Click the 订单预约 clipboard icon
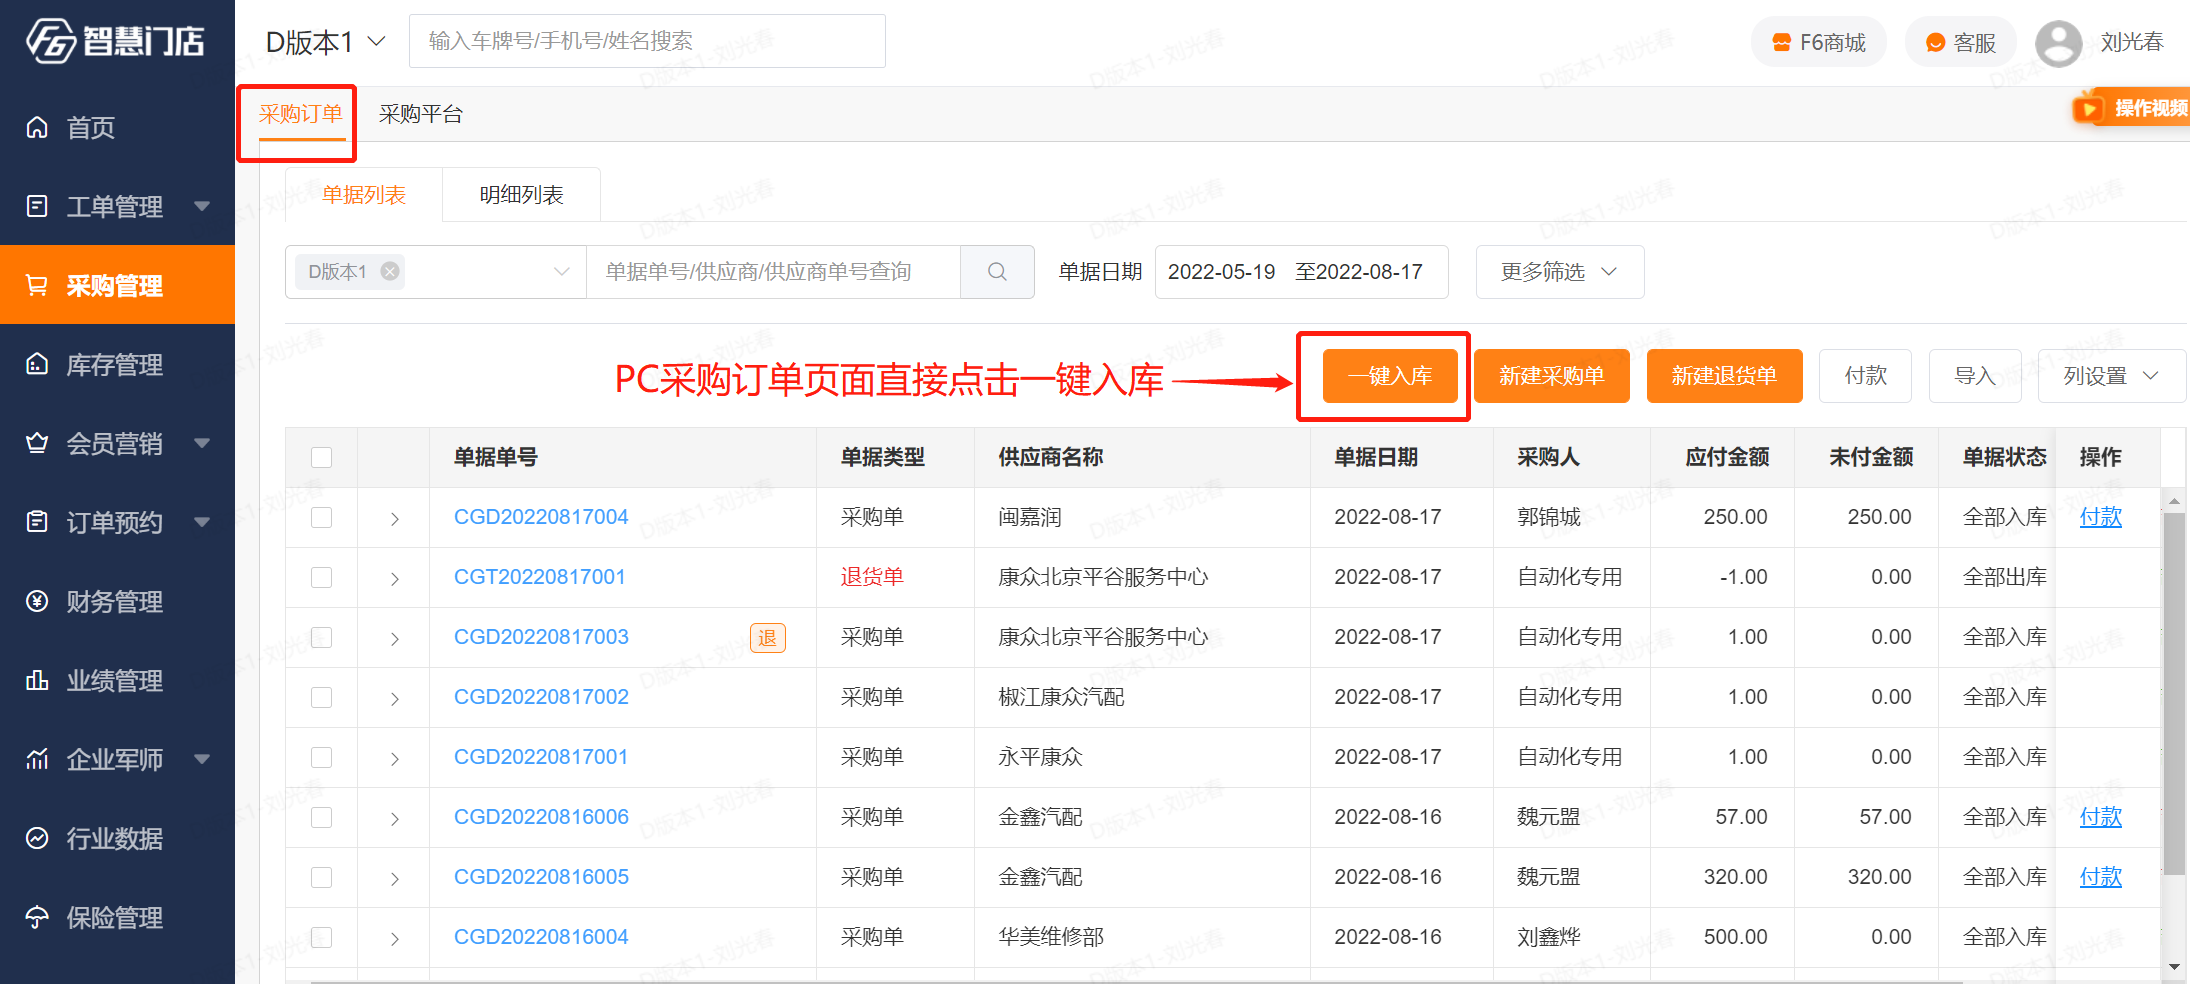Screen dimensions: 2190x984 (x=37, y=522)
